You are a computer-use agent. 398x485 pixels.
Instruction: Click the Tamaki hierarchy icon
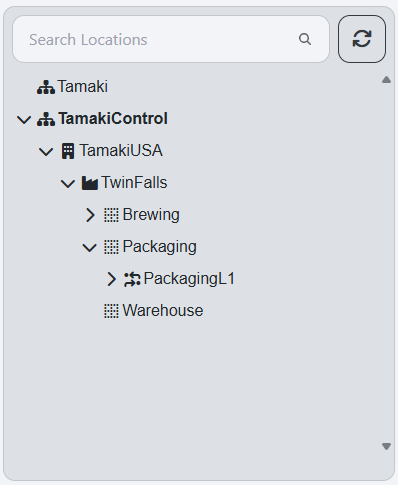click(46, 87)
